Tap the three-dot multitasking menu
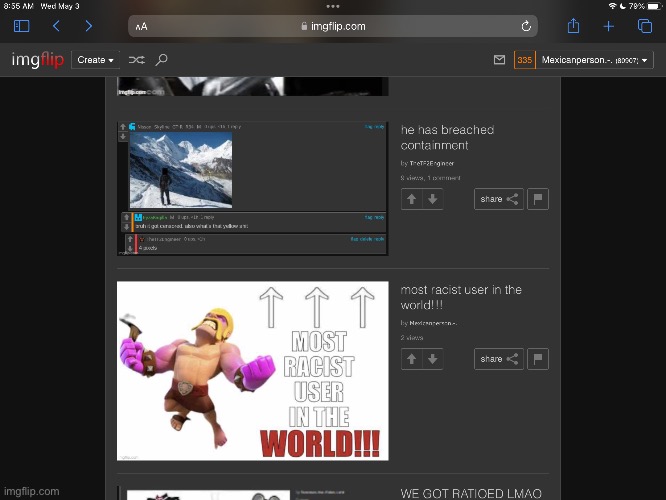This screenshot has height=500, width=666. [333, 6]
